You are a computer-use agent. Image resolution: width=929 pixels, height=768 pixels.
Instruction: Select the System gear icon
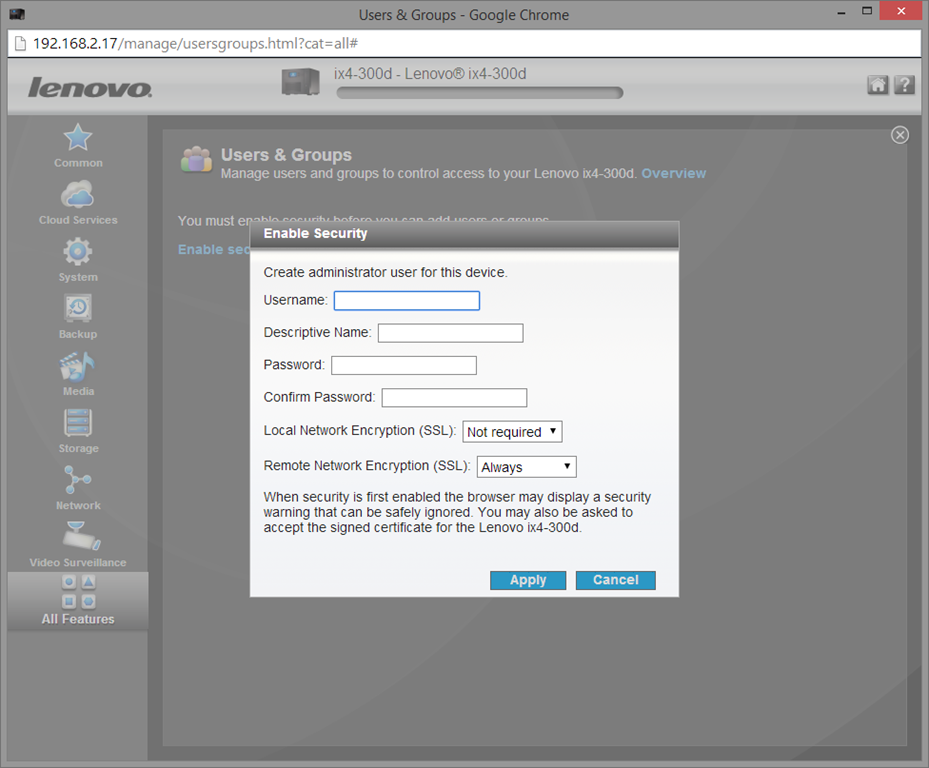click(x=78, y=253)
